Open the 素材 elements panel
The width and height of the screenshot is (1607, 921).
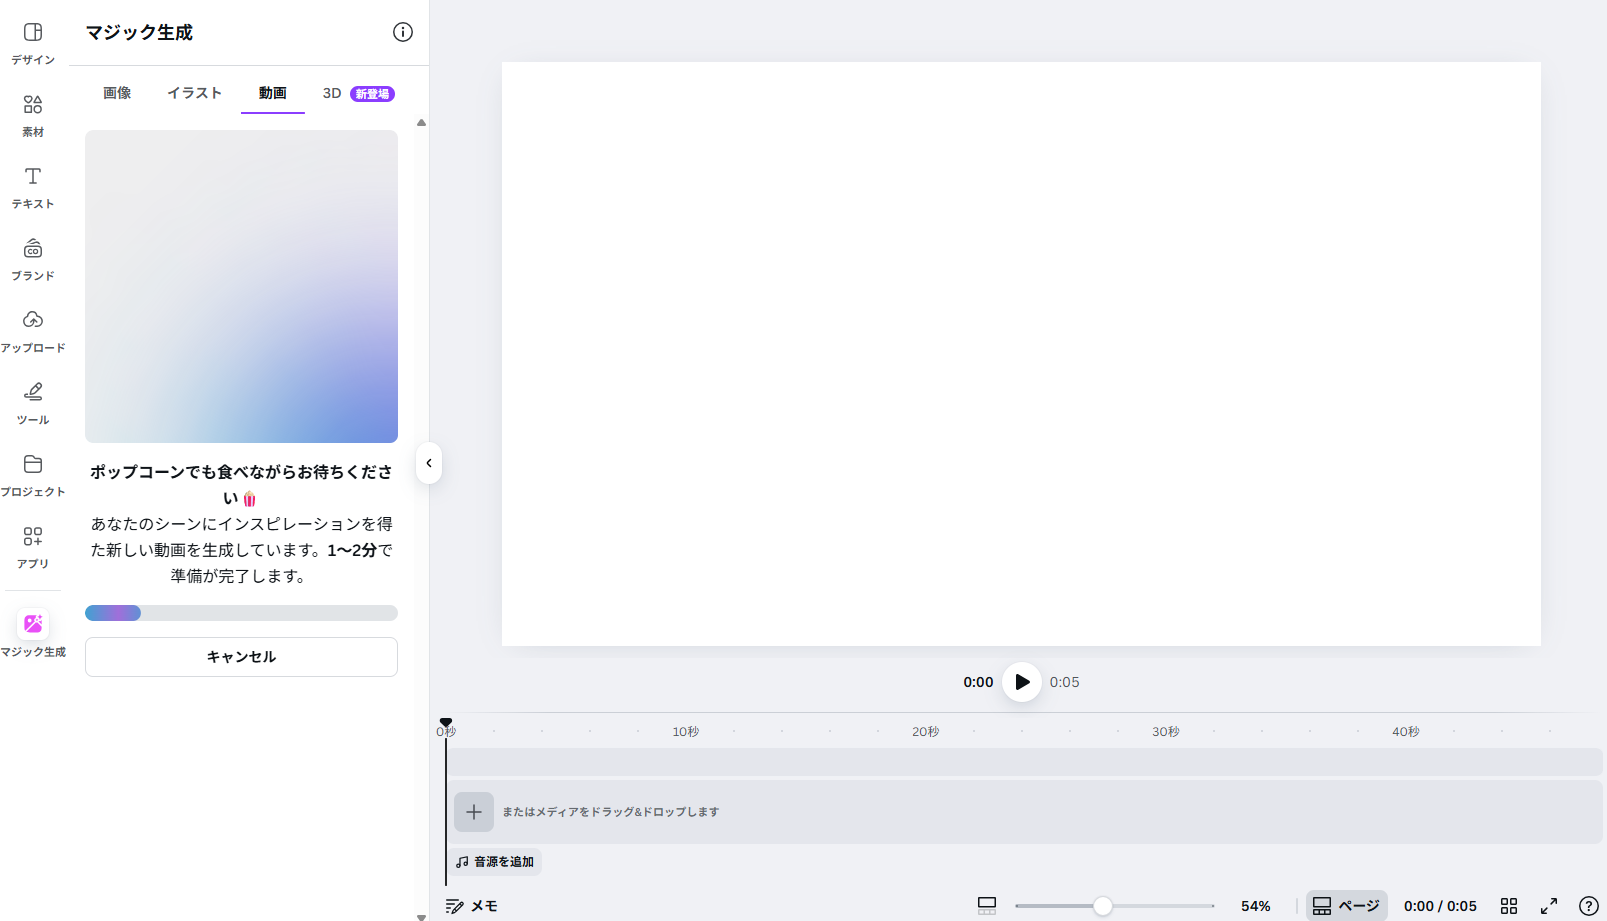tap(33, 115)
